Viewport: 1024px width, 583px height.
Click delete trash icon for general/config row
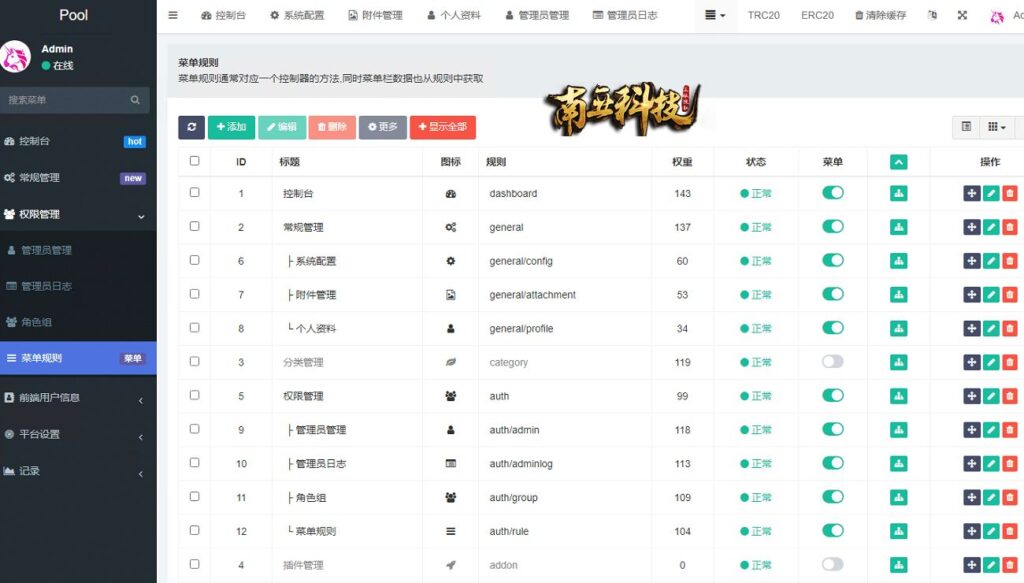tap(1010, 261)
